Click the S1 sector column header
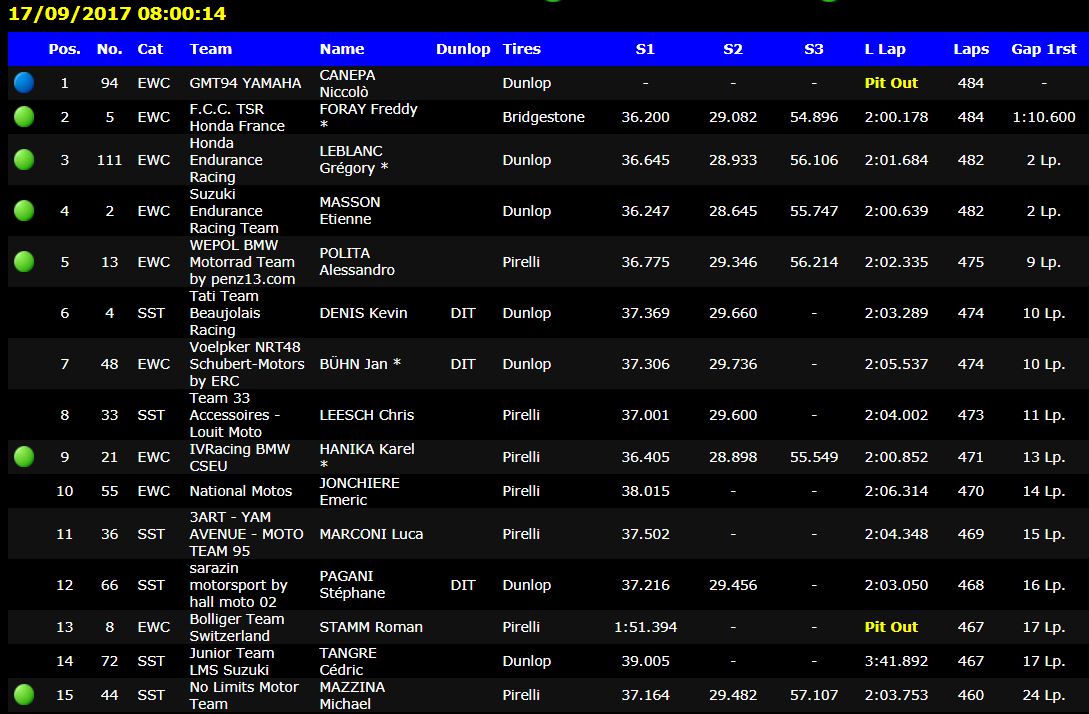The height and width of the screenshot is (714, 1089). (x=645, y=49)
